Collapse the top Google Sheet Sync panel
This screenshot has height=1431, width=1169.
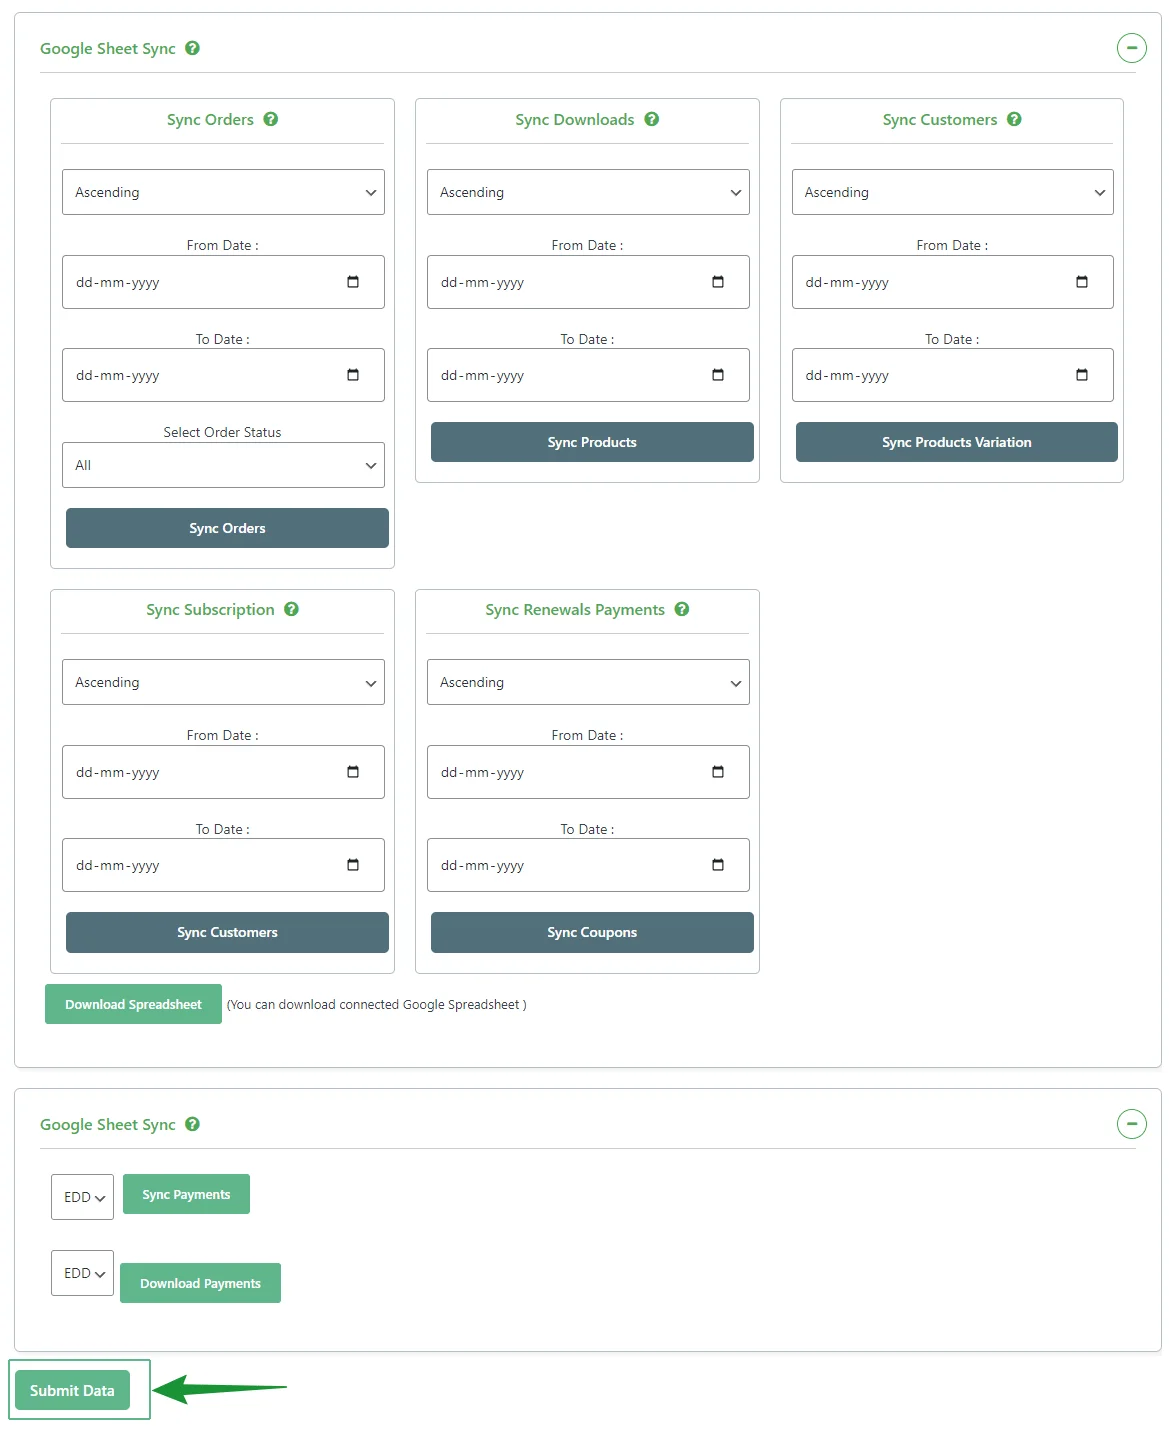click(x=1131, y=48)
